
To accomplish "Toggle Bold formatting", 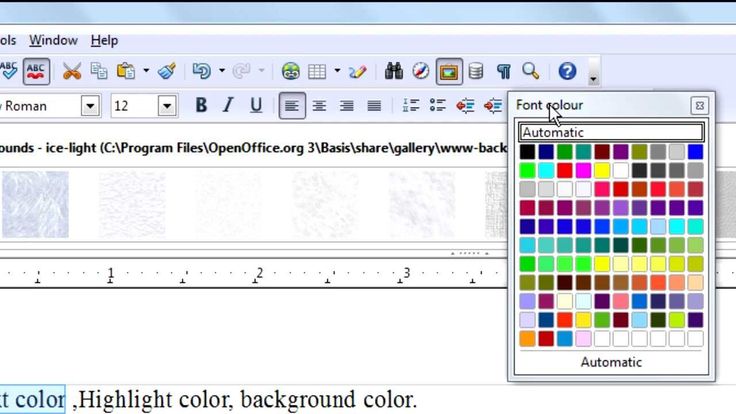I will (x=201, y=106).
